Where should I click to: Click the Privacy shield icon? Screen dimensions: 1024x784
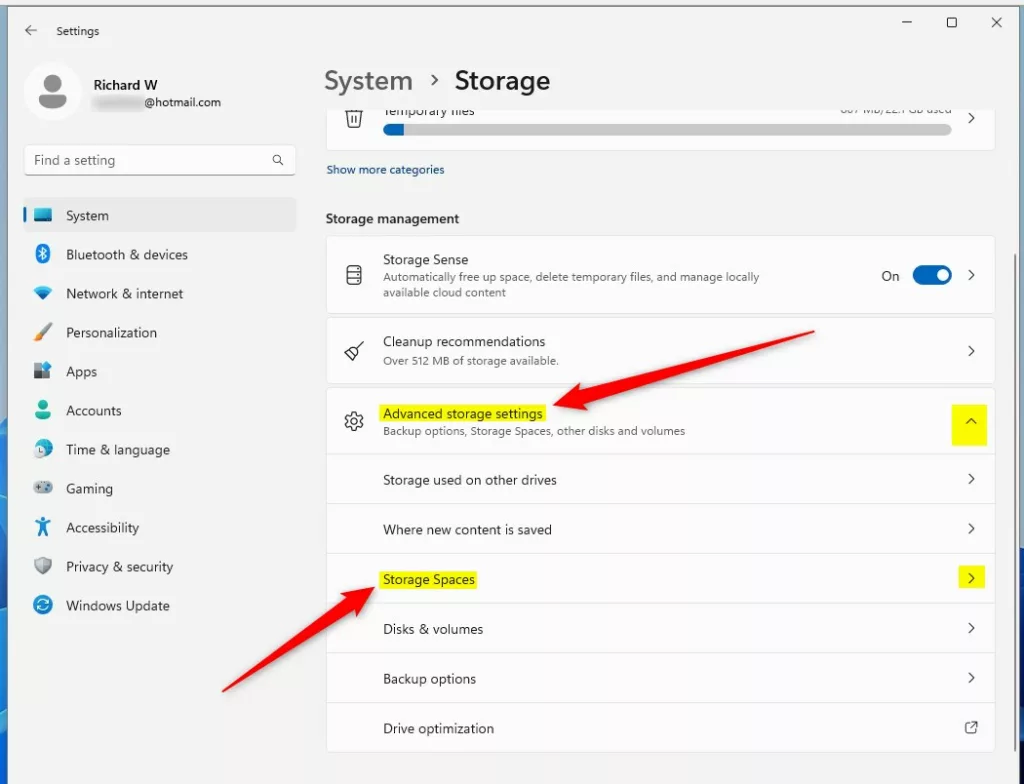[43, 566]
